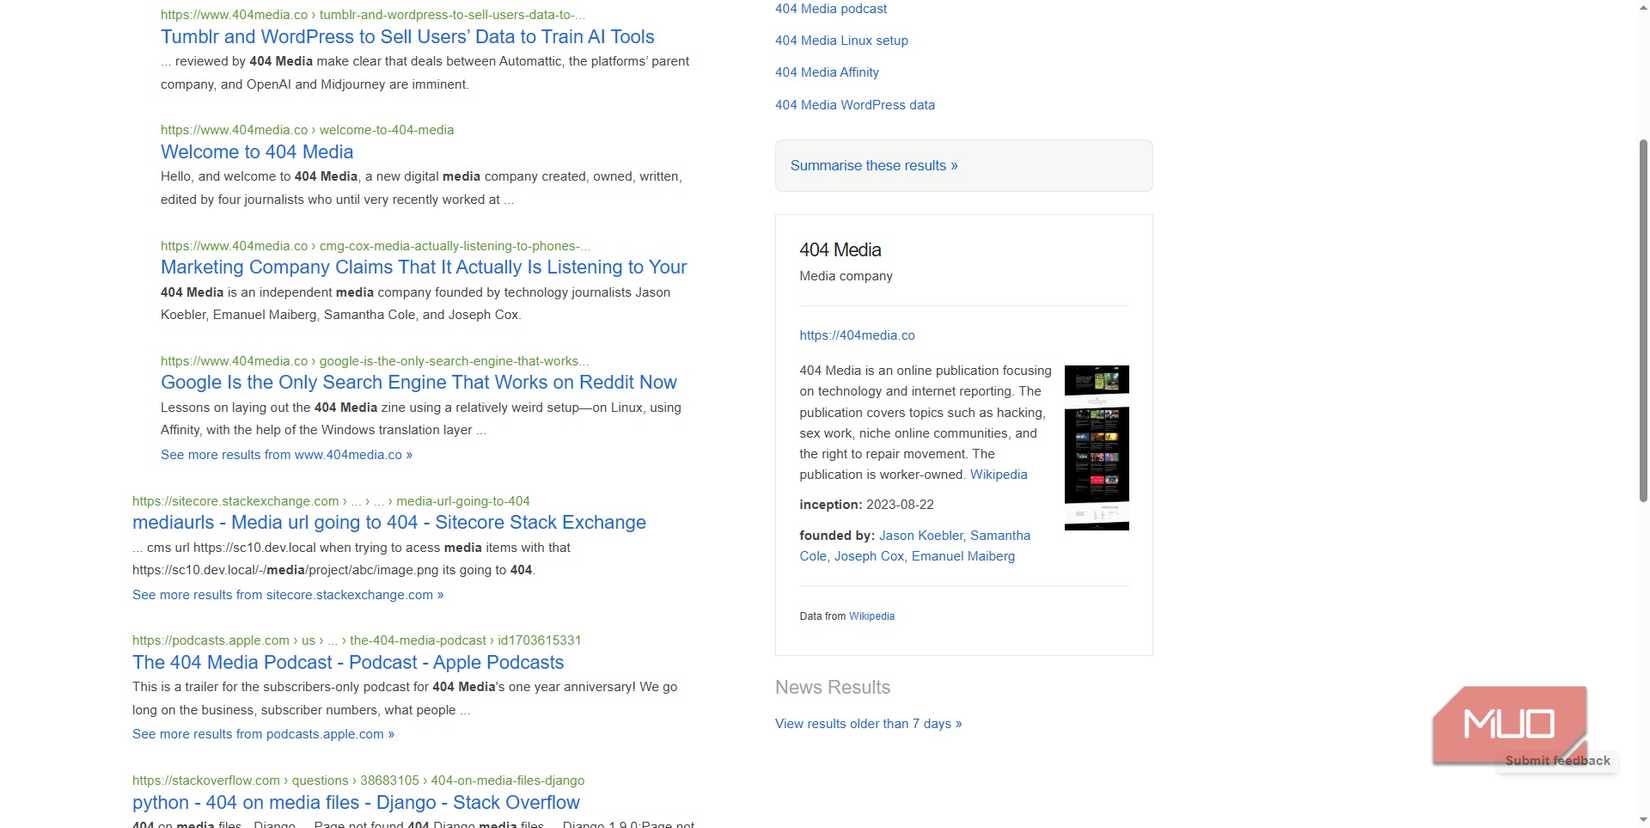The height and width of the screenshot is (828, 1650).
Task: Click the cmg-cox-media green URL breadcrumb
Action: [x=376, y=246]
